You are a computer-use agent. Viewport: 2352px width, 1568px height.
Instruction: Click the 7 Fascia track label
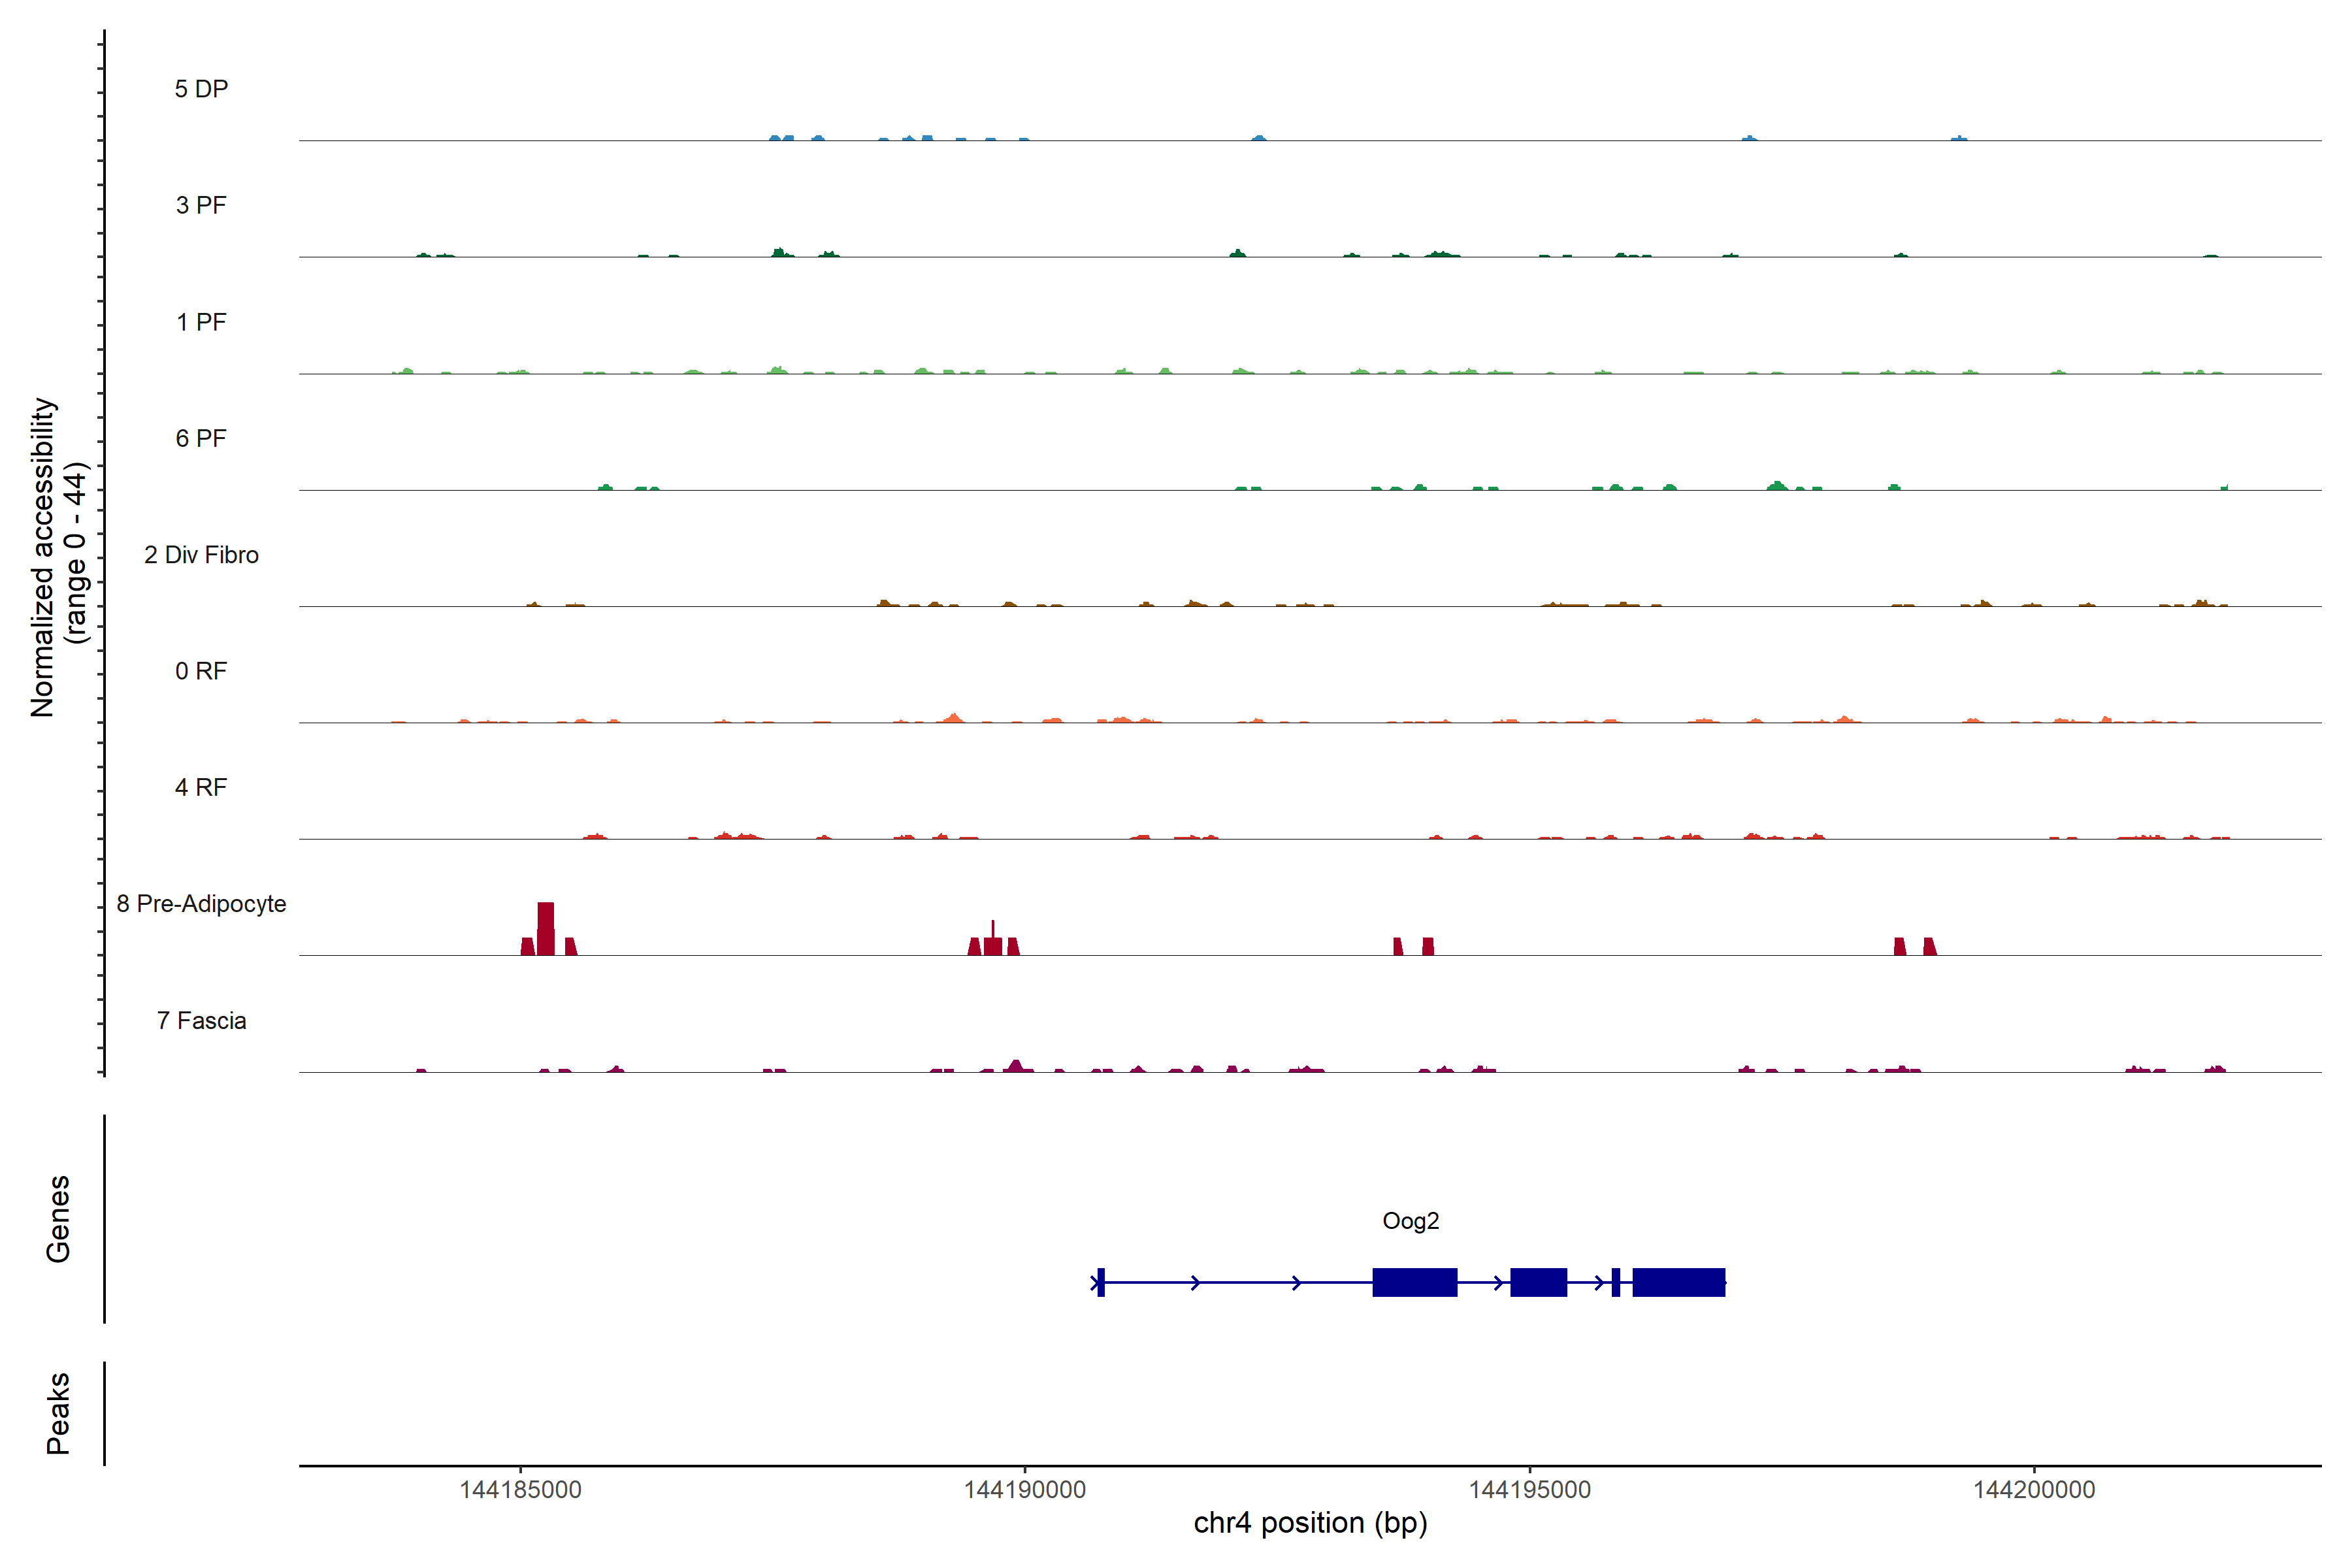tap(201, 1020)
